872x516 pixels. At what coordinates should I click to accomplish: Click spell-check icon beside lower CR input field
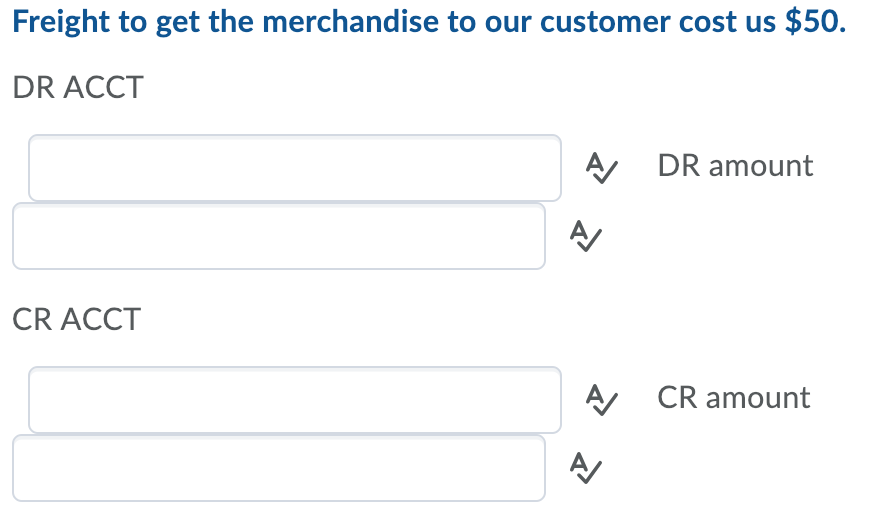pyautogui.click(x=585, y=467)
